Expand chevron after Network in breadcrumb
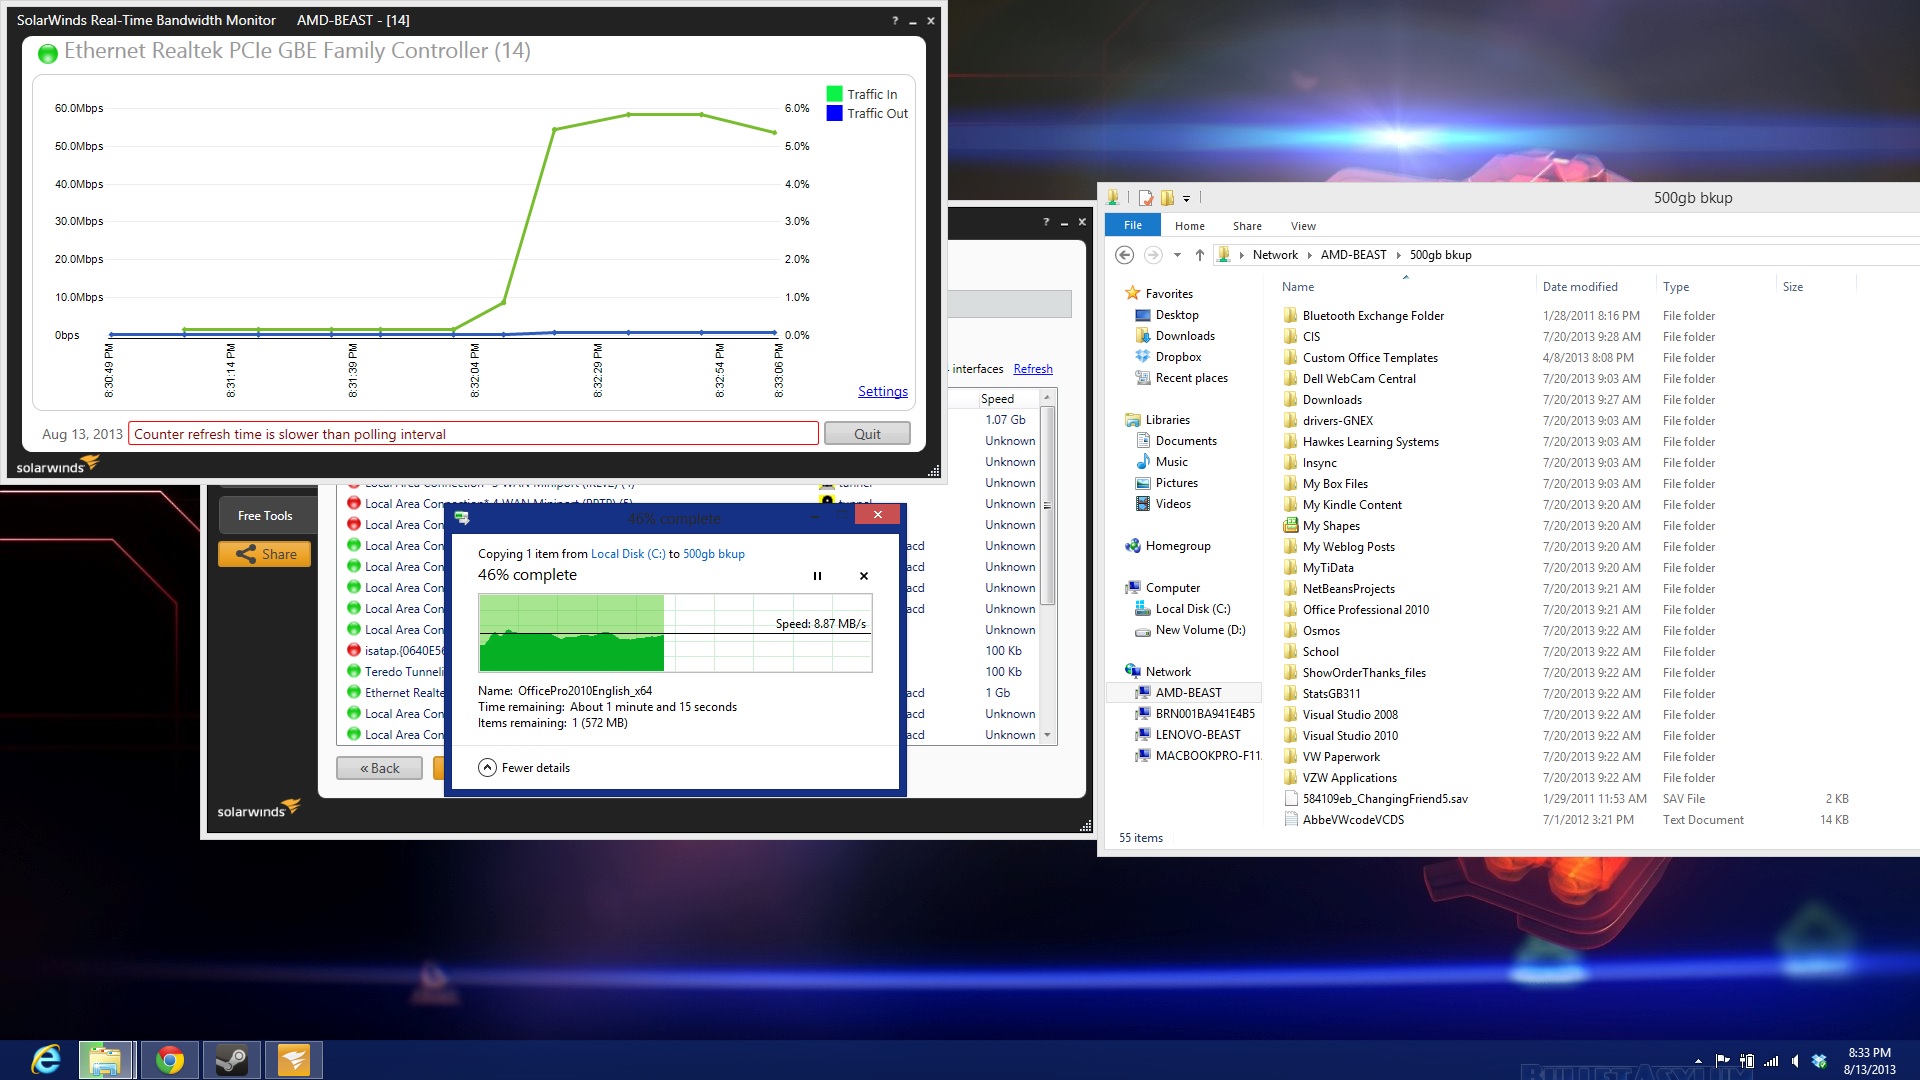The image size is (1920, 1080). click(1309, 255)
